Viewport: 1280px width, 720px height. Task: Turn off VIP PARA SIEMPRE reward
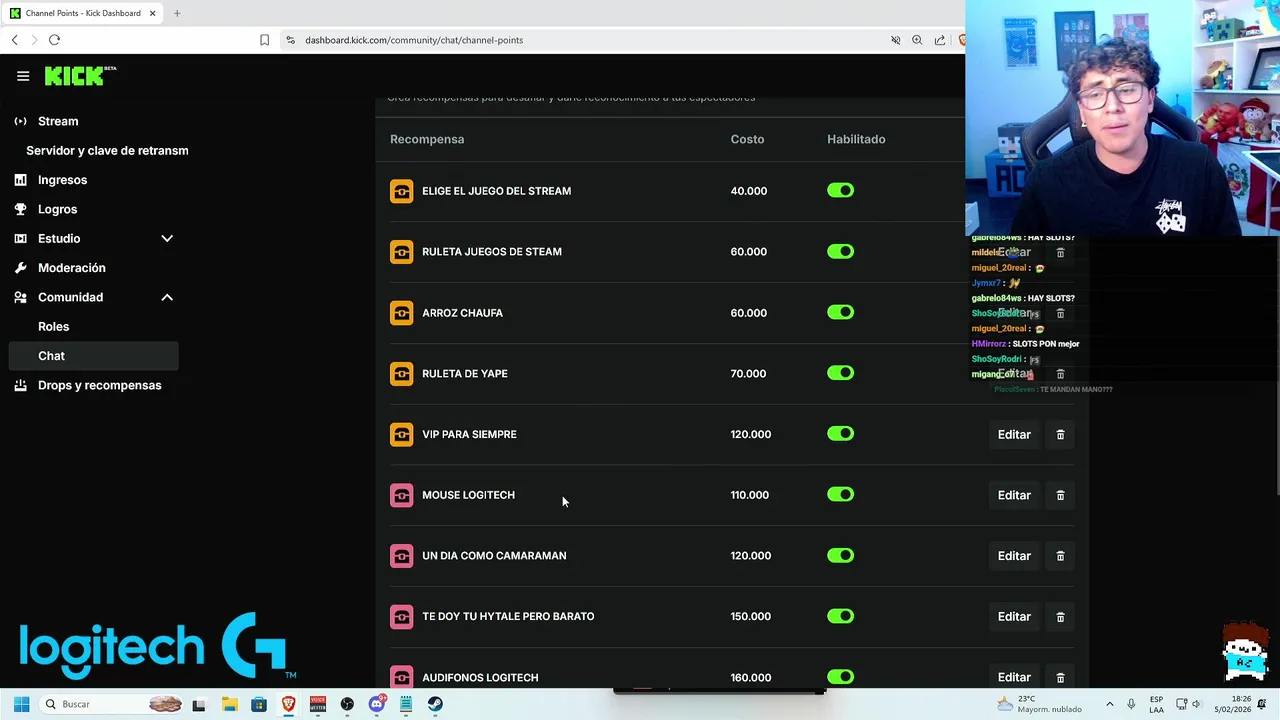[x=840, y=434]
